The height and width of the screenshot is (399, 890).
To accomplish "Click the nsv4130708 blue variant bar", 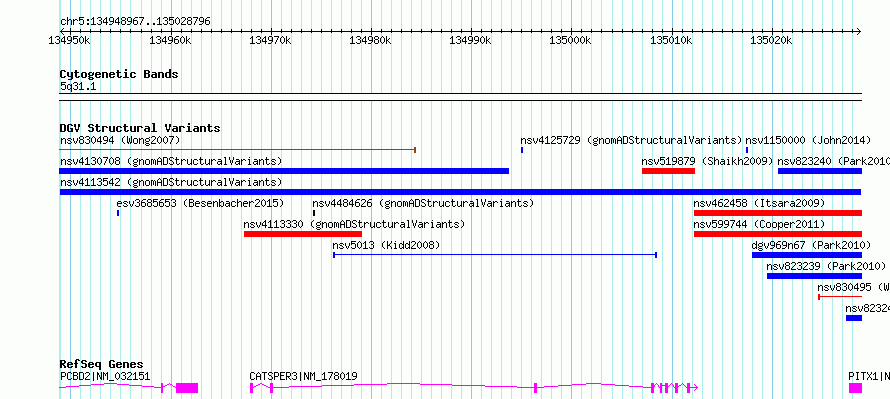I will [284, 171].
